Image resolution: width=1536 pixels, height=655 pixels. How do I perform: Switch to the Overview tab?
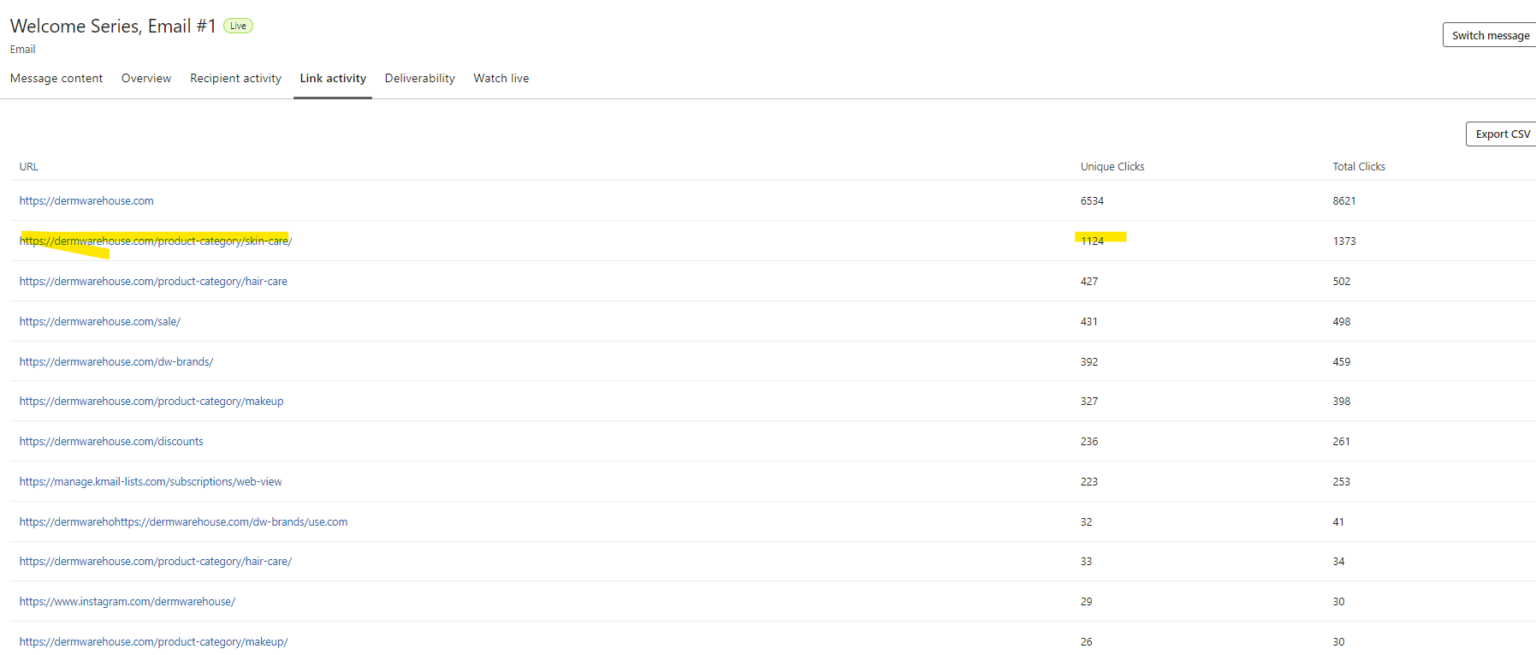(x=146, y=78)
